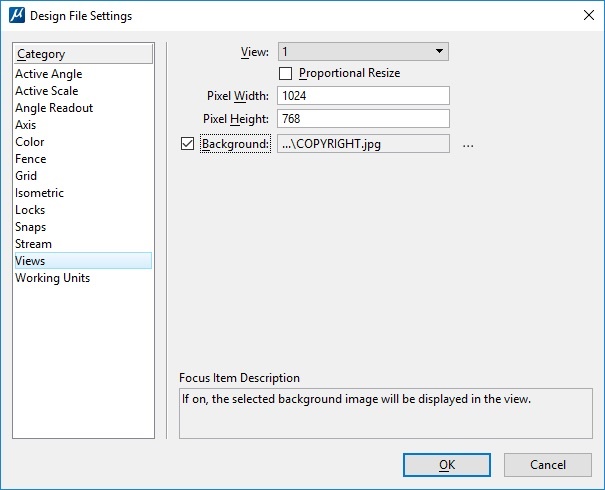Viewport: 605px width, 490px height.
Task: Confirm settings with the OK button
Action: 447,465
